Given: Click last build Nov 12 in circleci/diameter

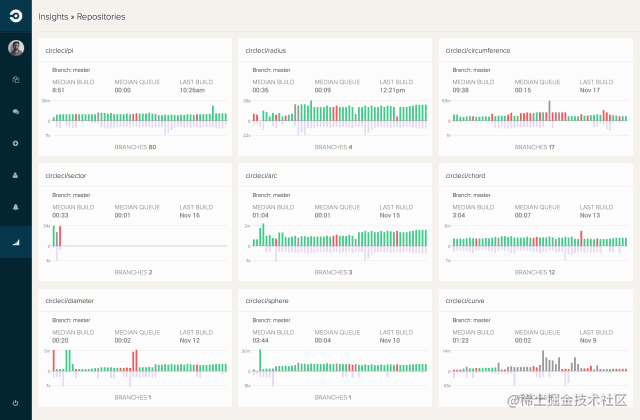Looking at the screenshot, I should point(190,340).
